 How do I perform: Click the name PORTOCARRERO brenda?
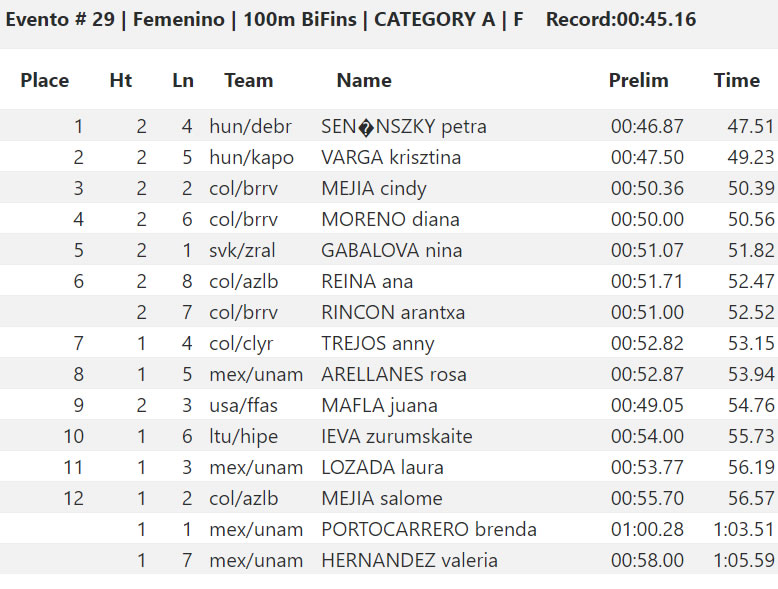point(429,529)
